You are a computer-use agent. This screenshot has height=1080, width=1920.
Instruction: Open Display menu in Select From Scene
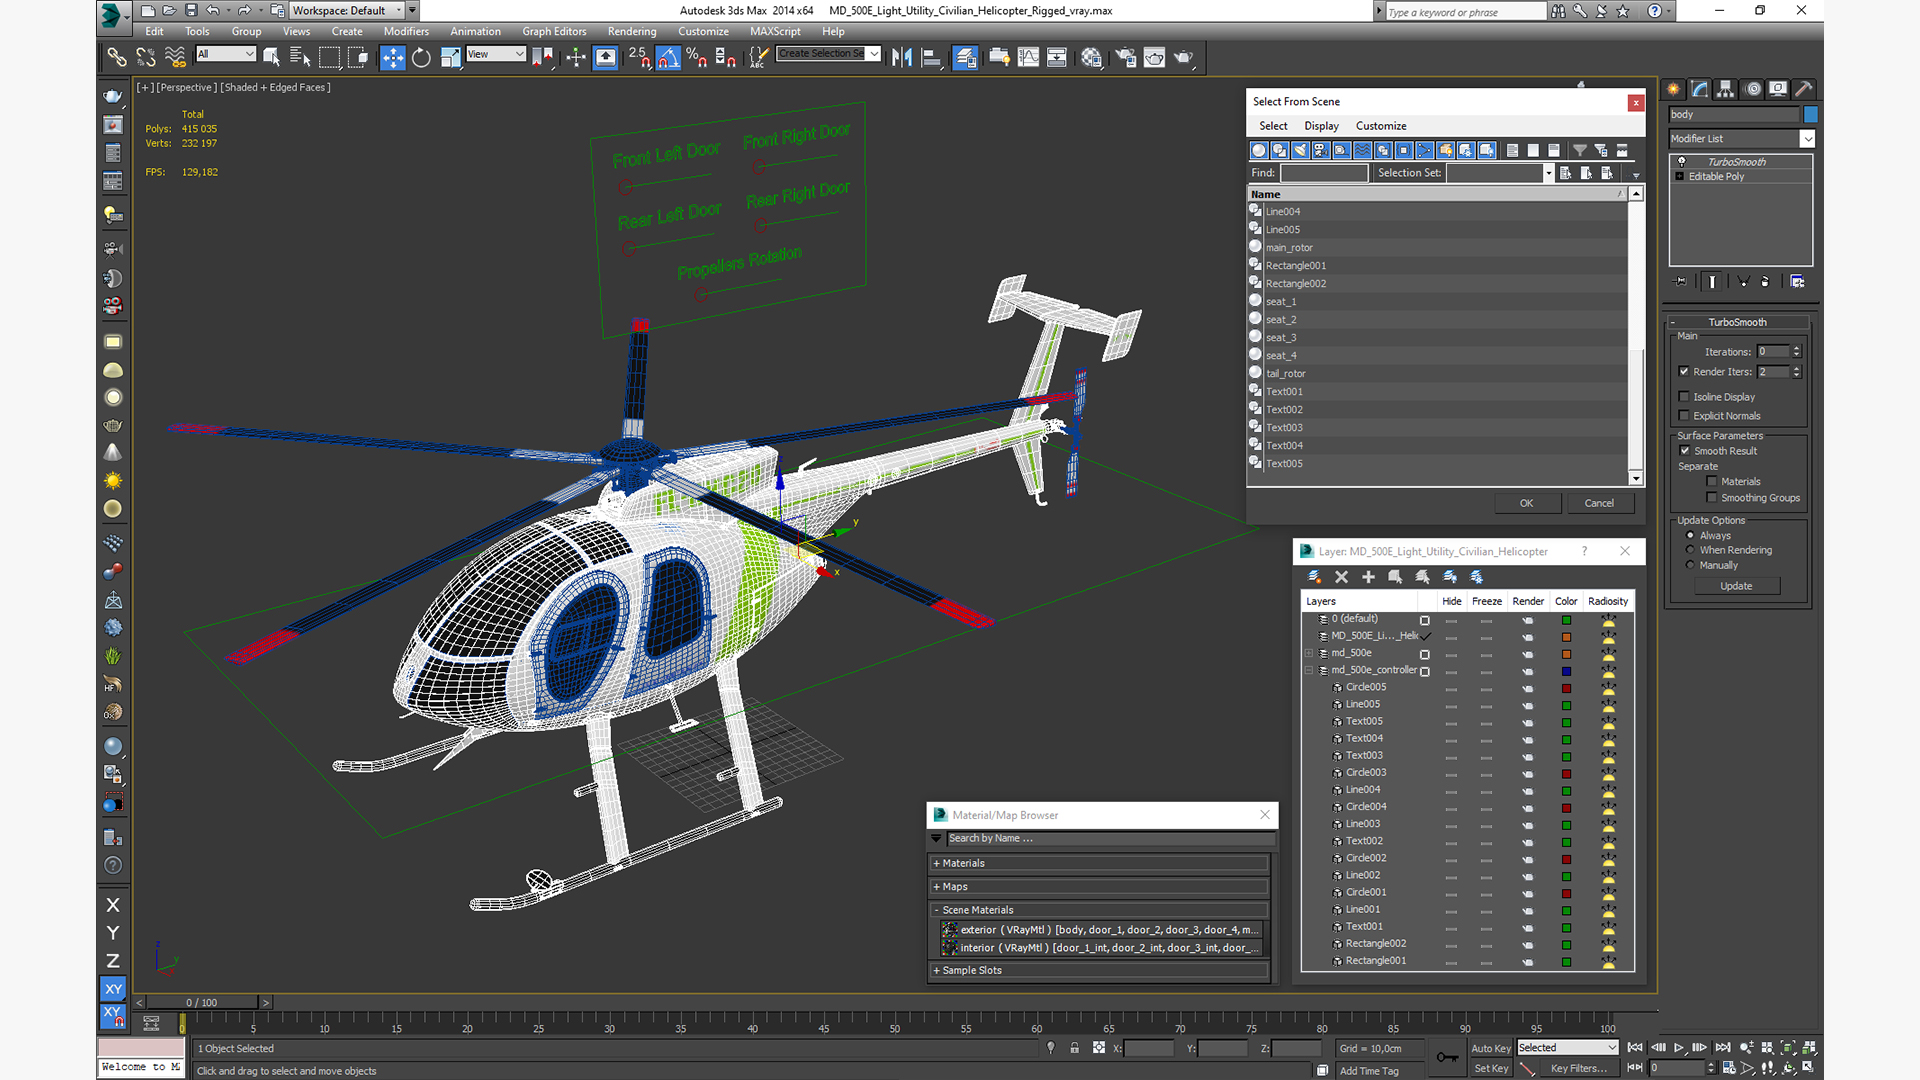[x=1321, y=126]
